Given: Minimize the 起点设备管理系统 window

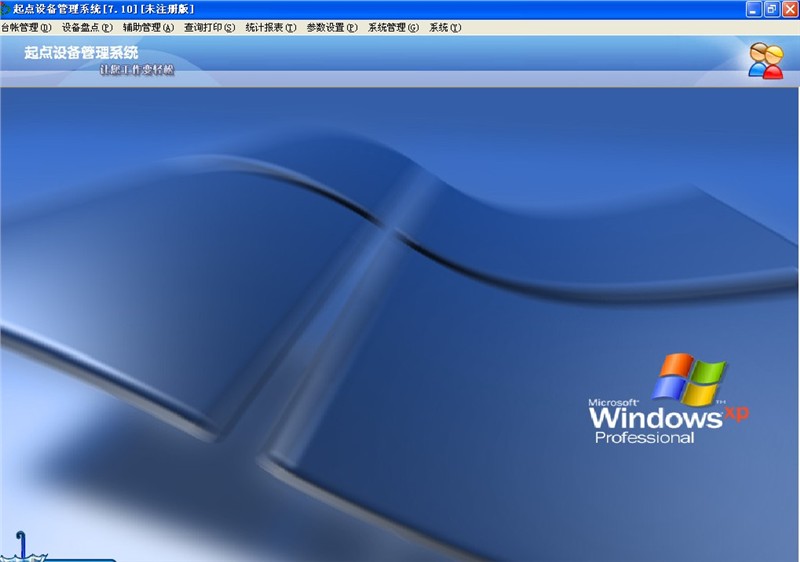Looking at the screenshot, I should (754, 9).
